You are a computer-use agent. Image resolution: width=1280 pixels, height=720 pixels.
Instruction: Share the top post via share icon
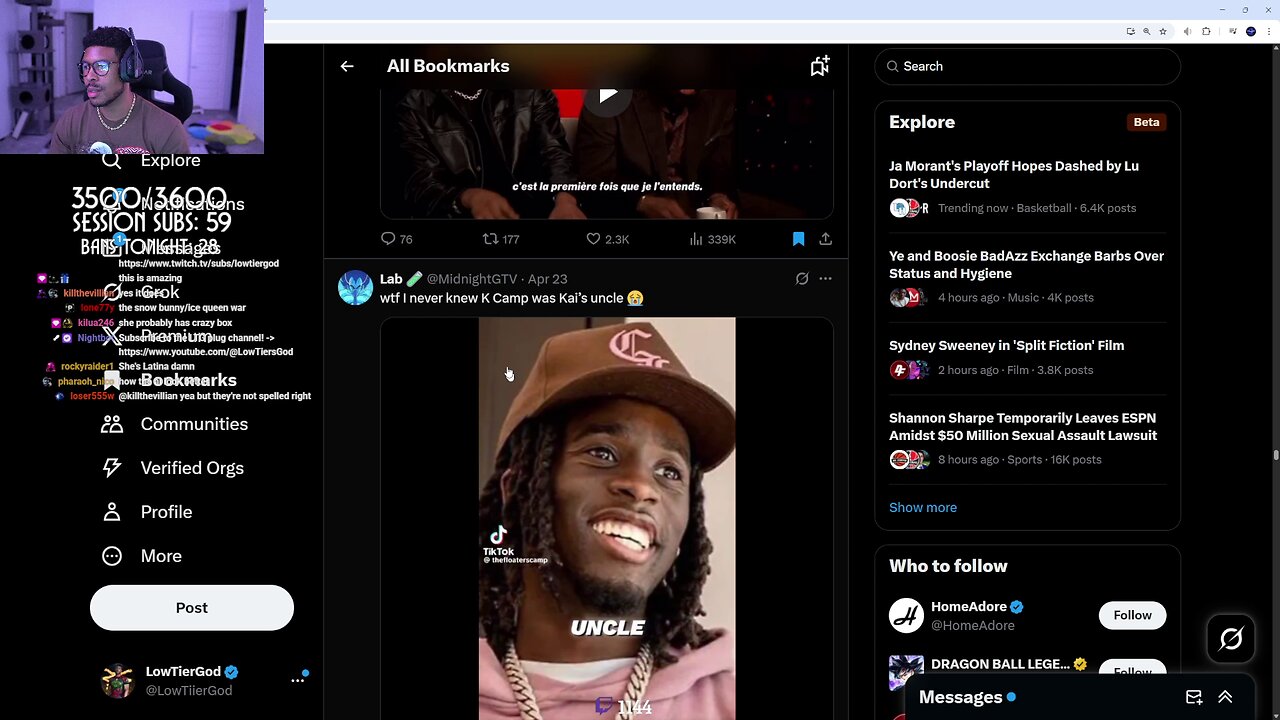tap(825, 239)
